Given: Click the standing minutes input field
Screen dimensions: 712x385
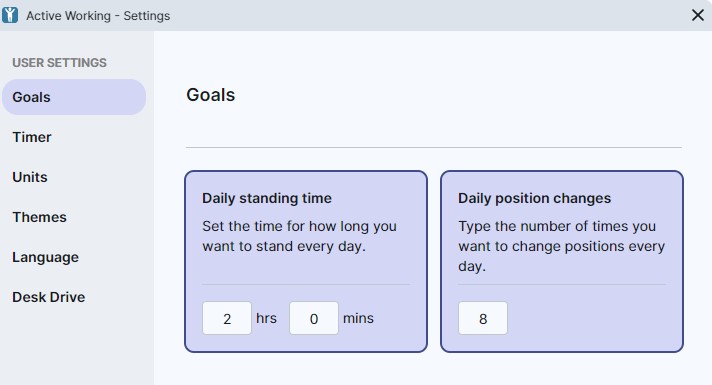Looking at the screenshot, I should [314, 318].
